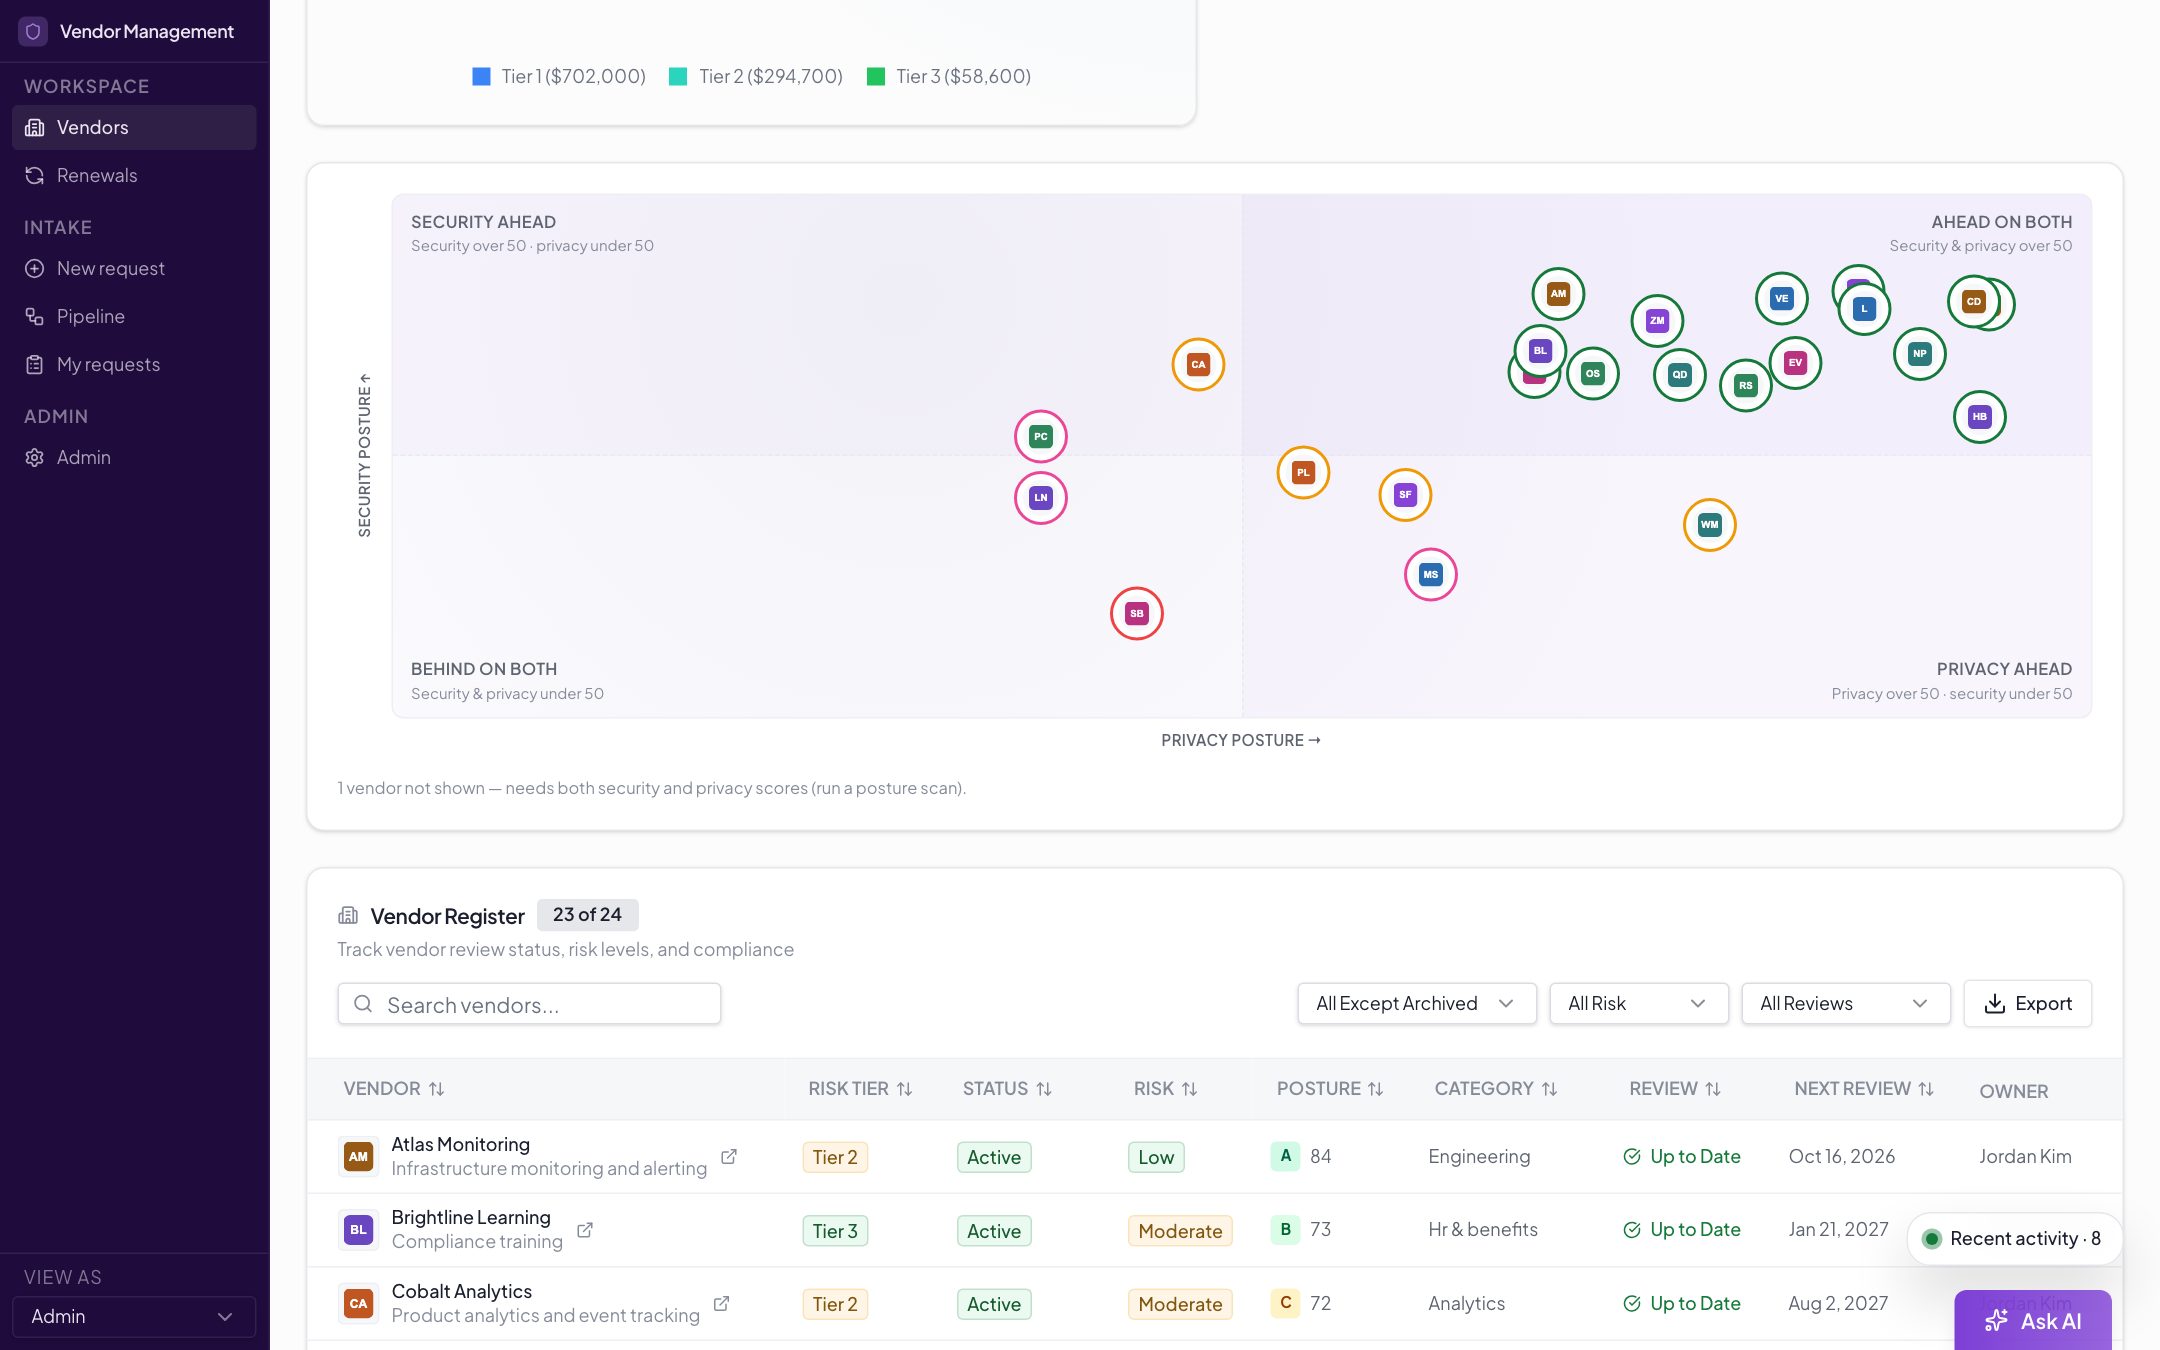Screen dimensions: 2160x1350
Task: Toggle Tier 1 legend blue swatch
Action: coord(481,77)
